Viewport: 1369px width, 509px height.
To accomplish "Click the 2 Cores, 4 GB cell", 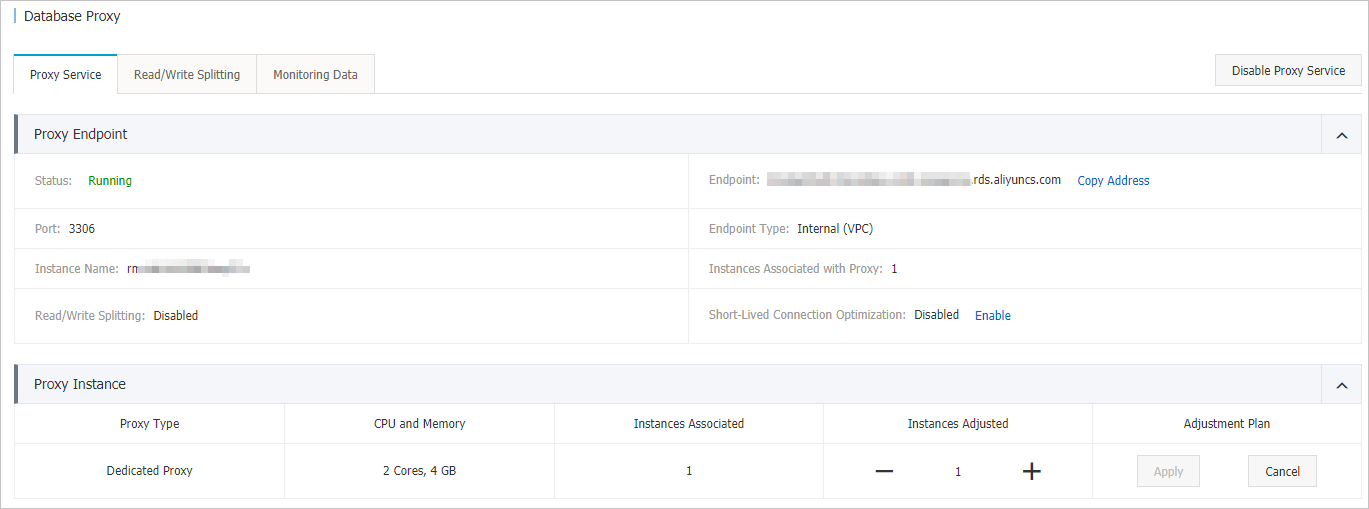I will 419,471.
